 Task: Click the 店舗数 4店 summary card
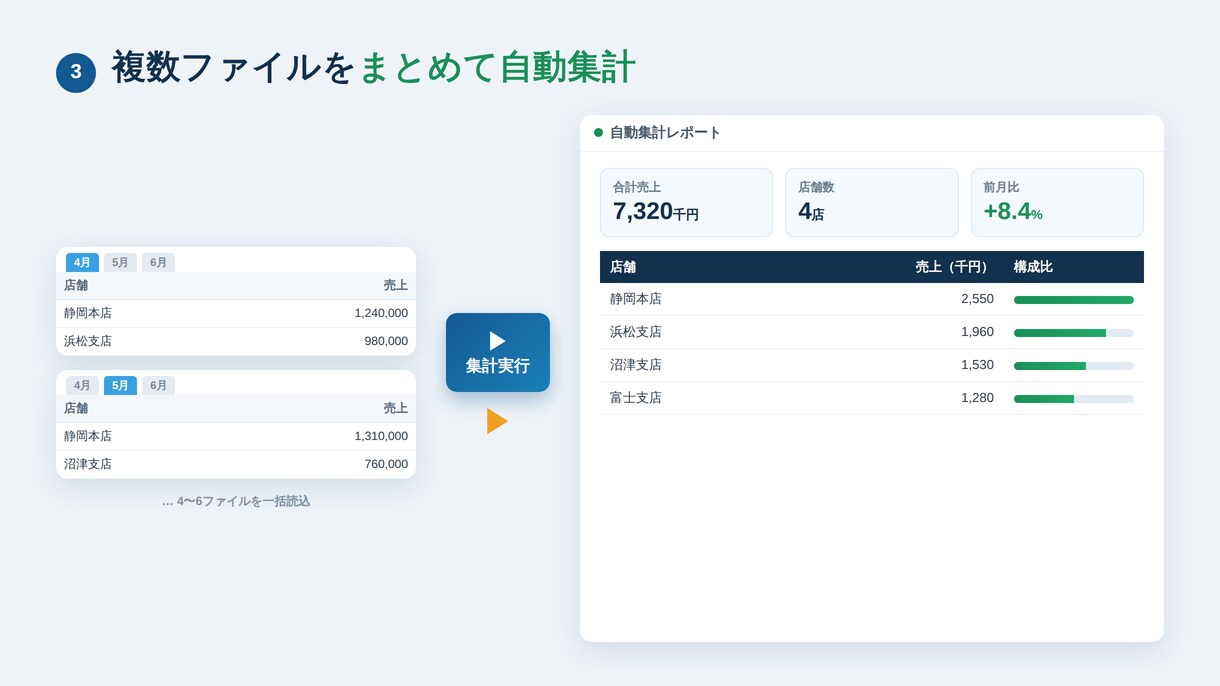[872, 202]
